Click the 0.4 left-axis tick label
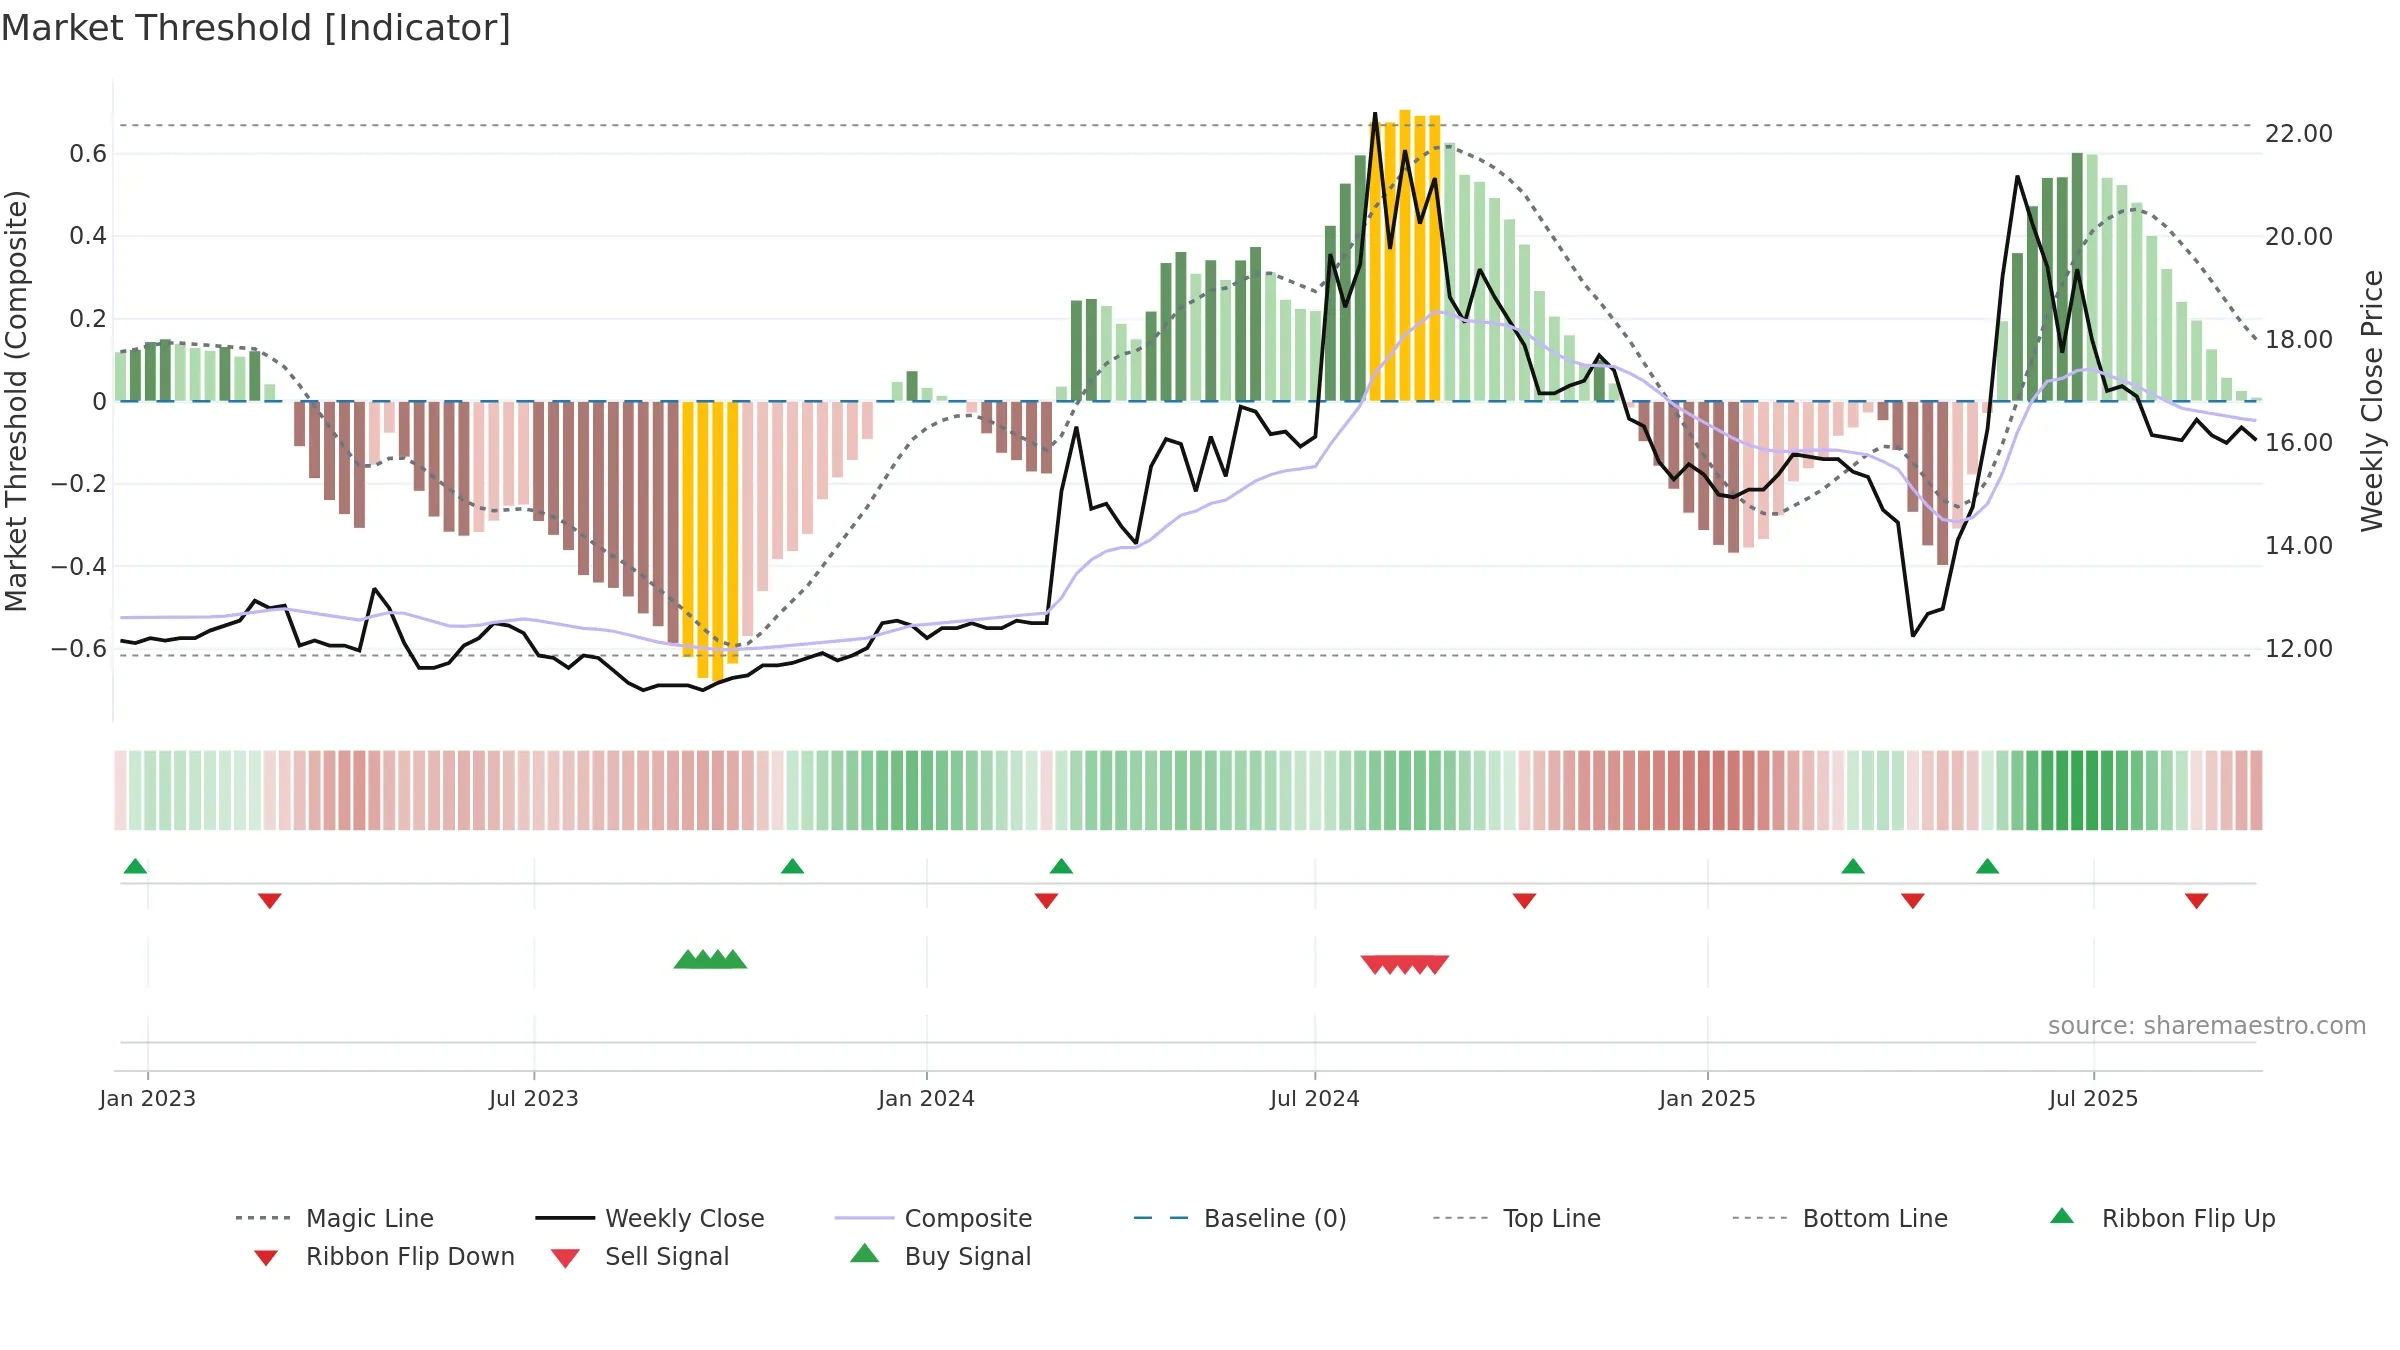Image resolution: width=2400 pixels, height=1350 pixels. [x=88, y=236]
